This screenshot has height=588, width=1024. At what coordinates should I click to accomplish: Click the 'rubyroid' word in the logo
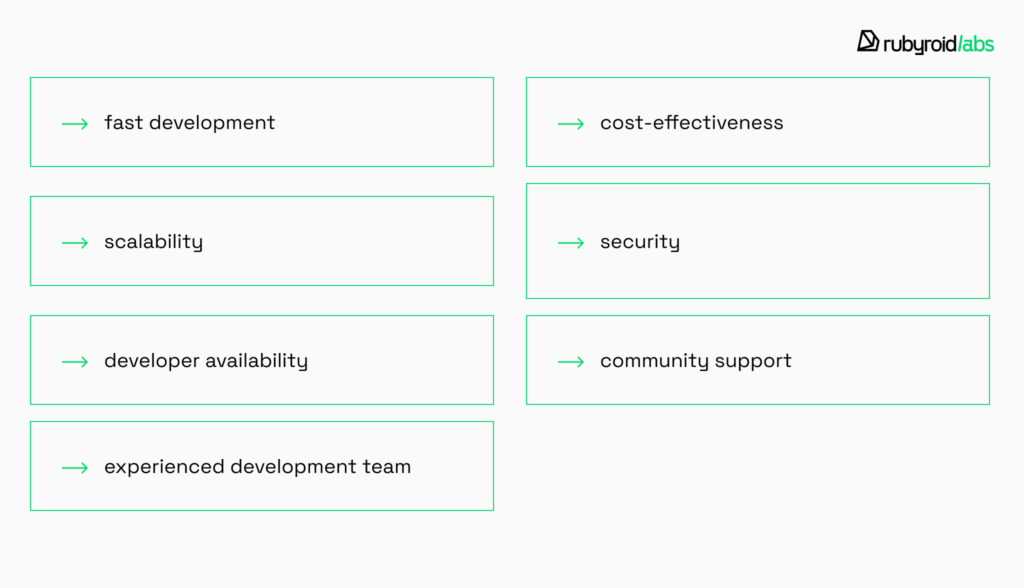[x=919, y=44]
